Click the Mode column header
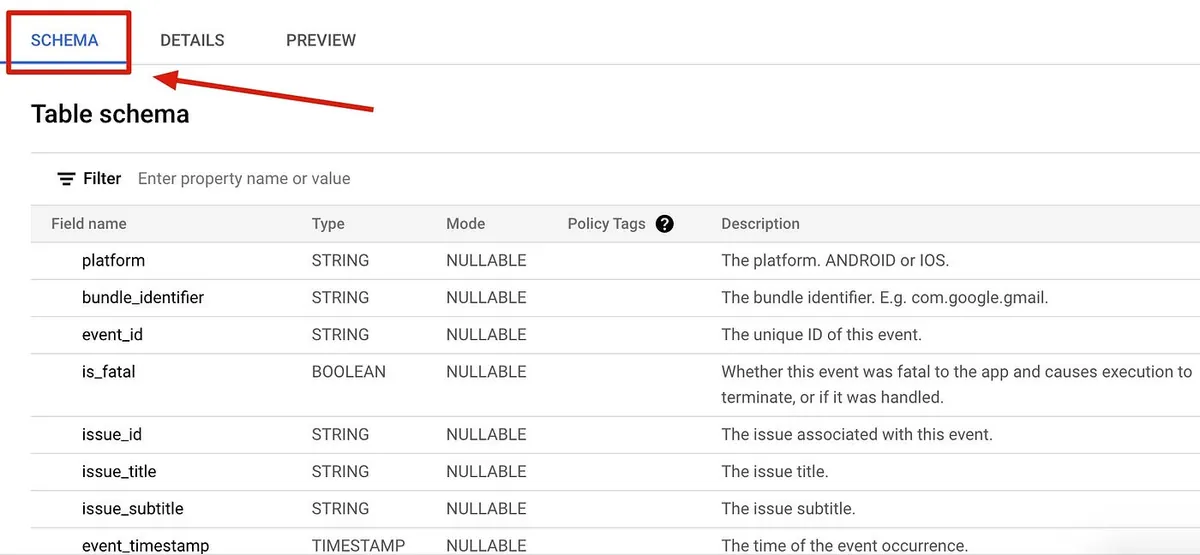 pyautogui.click(x=465, y=224)
